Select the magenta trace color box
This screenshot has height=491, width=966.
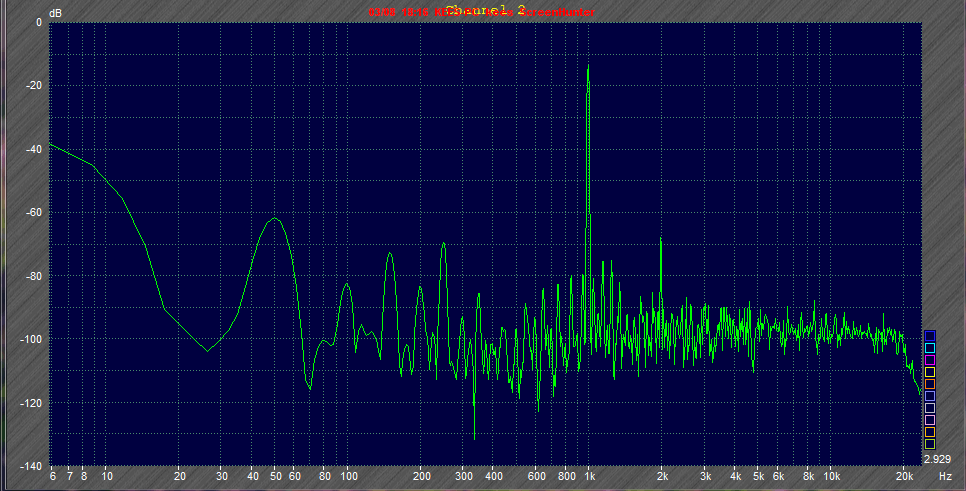930,360
